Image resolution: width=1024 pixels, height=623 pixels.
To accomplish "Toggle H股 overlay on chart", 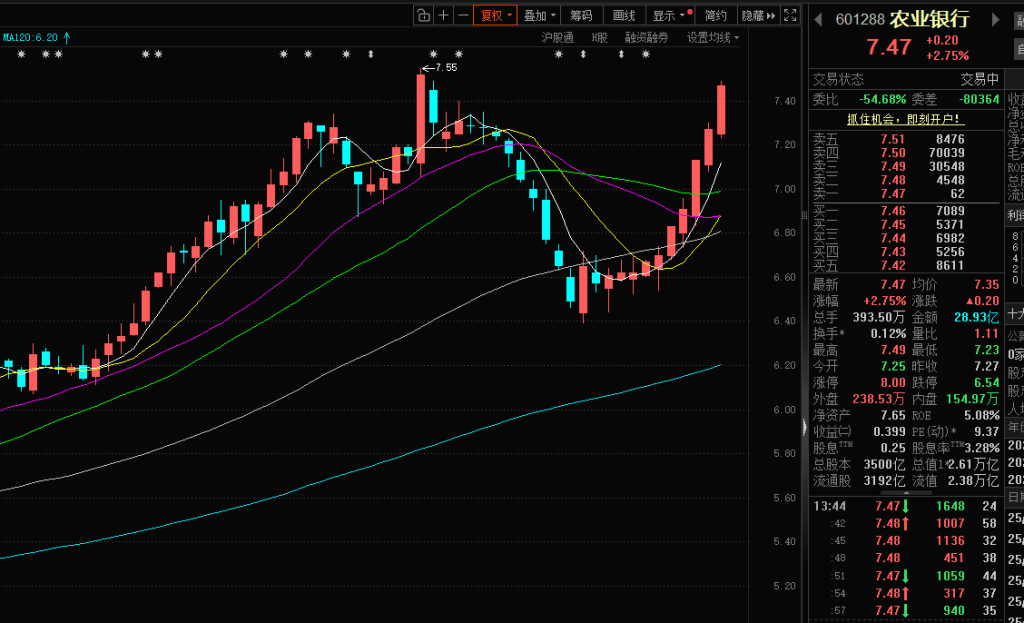I will [599, 38].
